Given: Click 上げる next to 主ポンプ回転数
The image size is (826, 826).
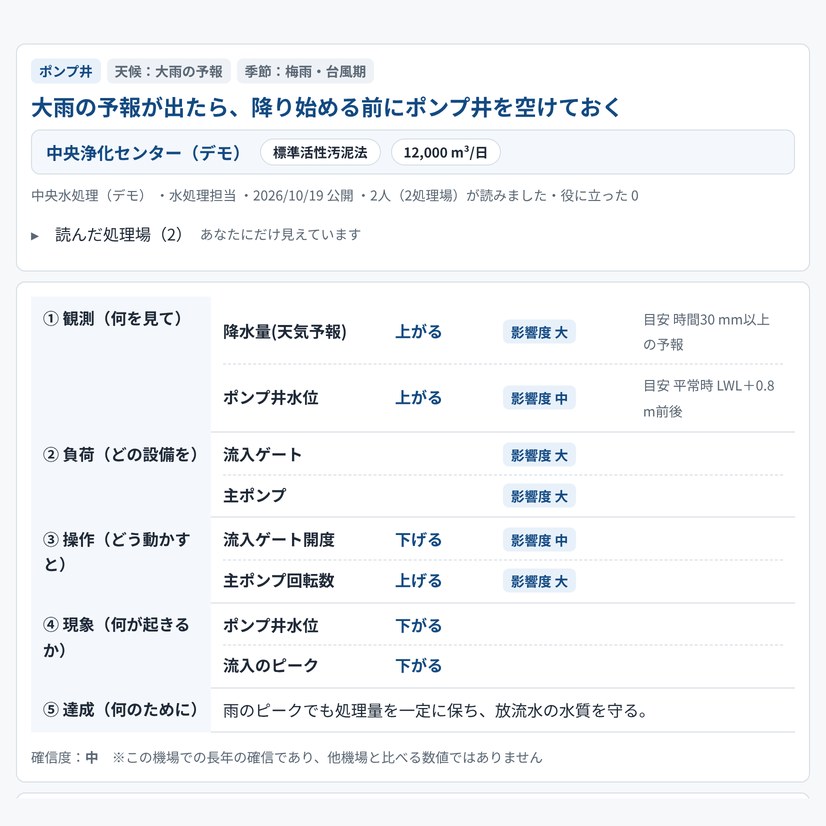Looking at the screenshot, I should pyautogui.click(x=419, y=581).
